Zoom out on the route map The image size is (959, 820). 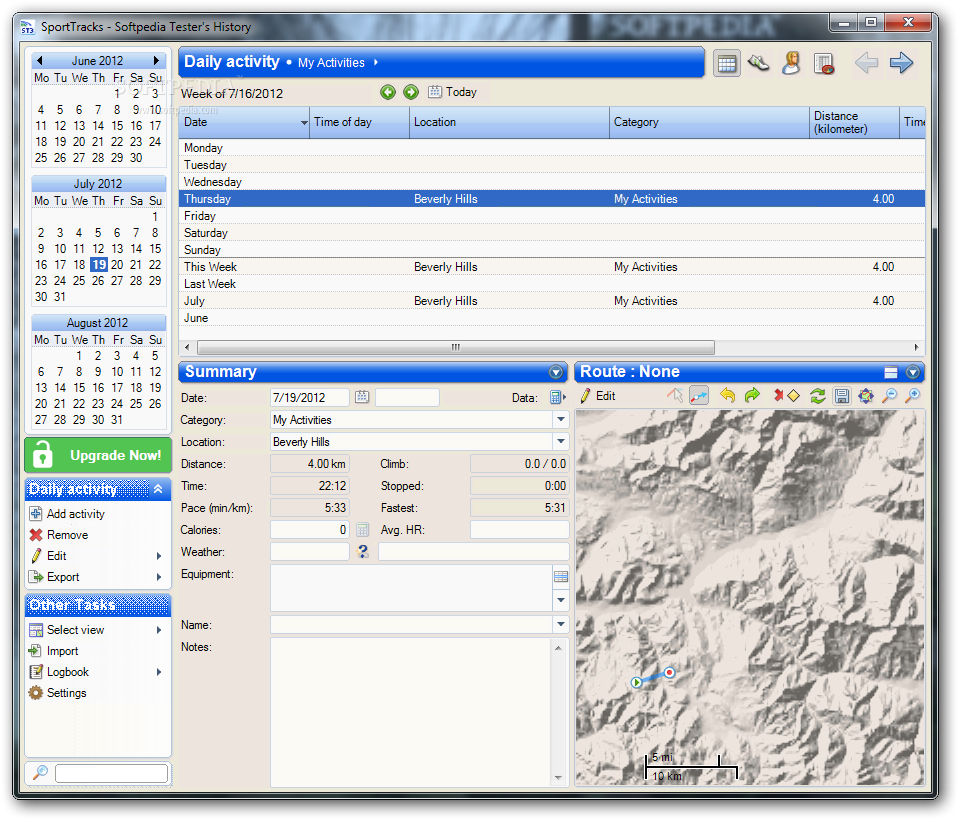(890, 396)
